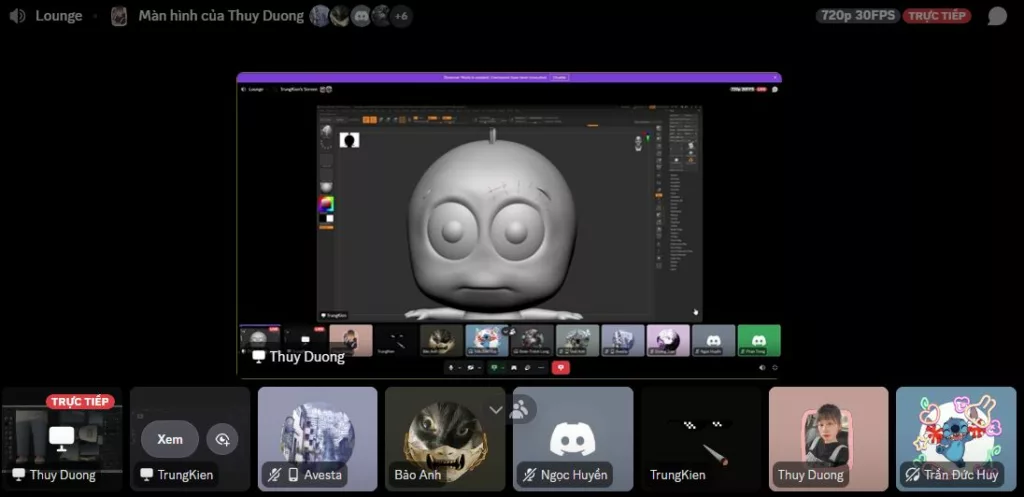Expand the +6 viewers badge in the header
1024x497 pixels.
point(400,16)
